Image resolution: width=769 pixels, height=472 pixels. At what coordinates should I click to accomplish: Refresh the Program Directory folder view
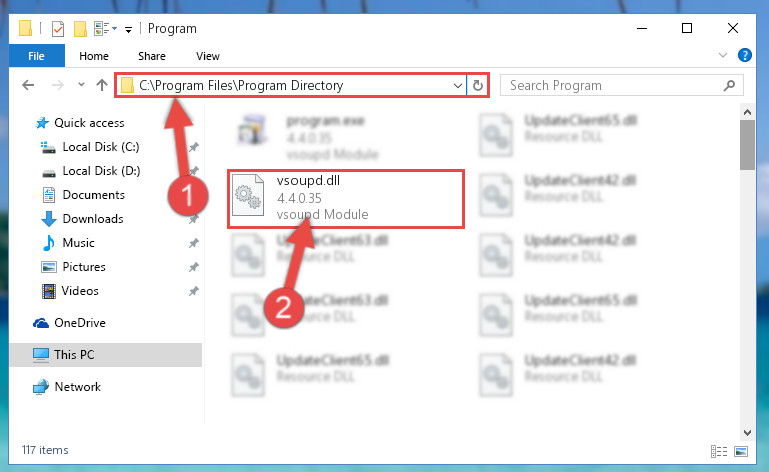(x=478, y=86)
